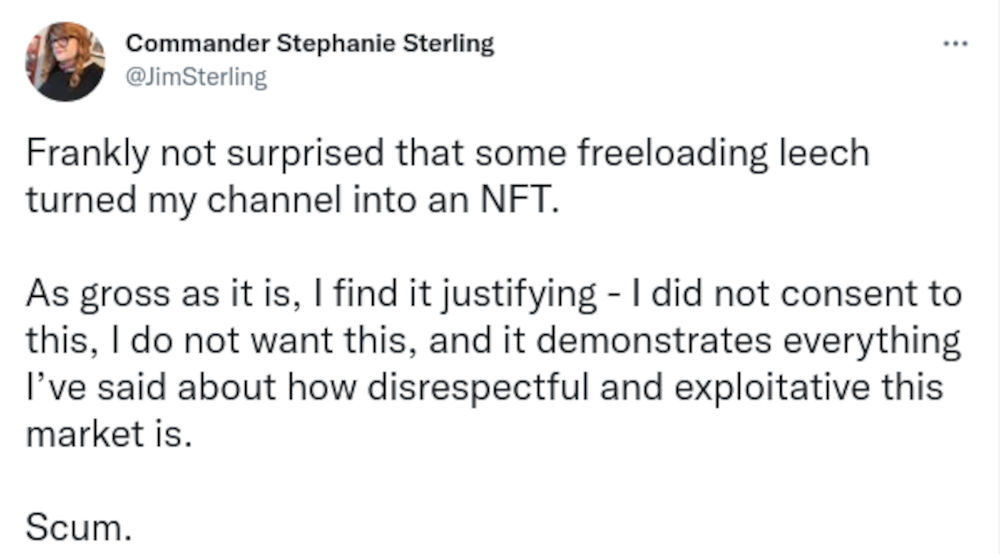
Task: Open the Commander Stephanie Sterling profile name
Action: (x=310, y=44)
